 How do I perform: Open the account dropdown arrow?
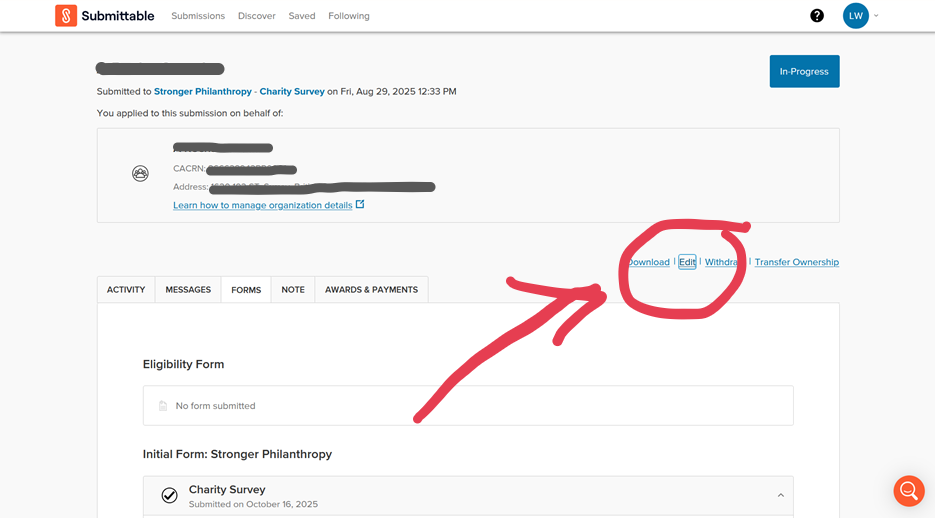[877, 16]
